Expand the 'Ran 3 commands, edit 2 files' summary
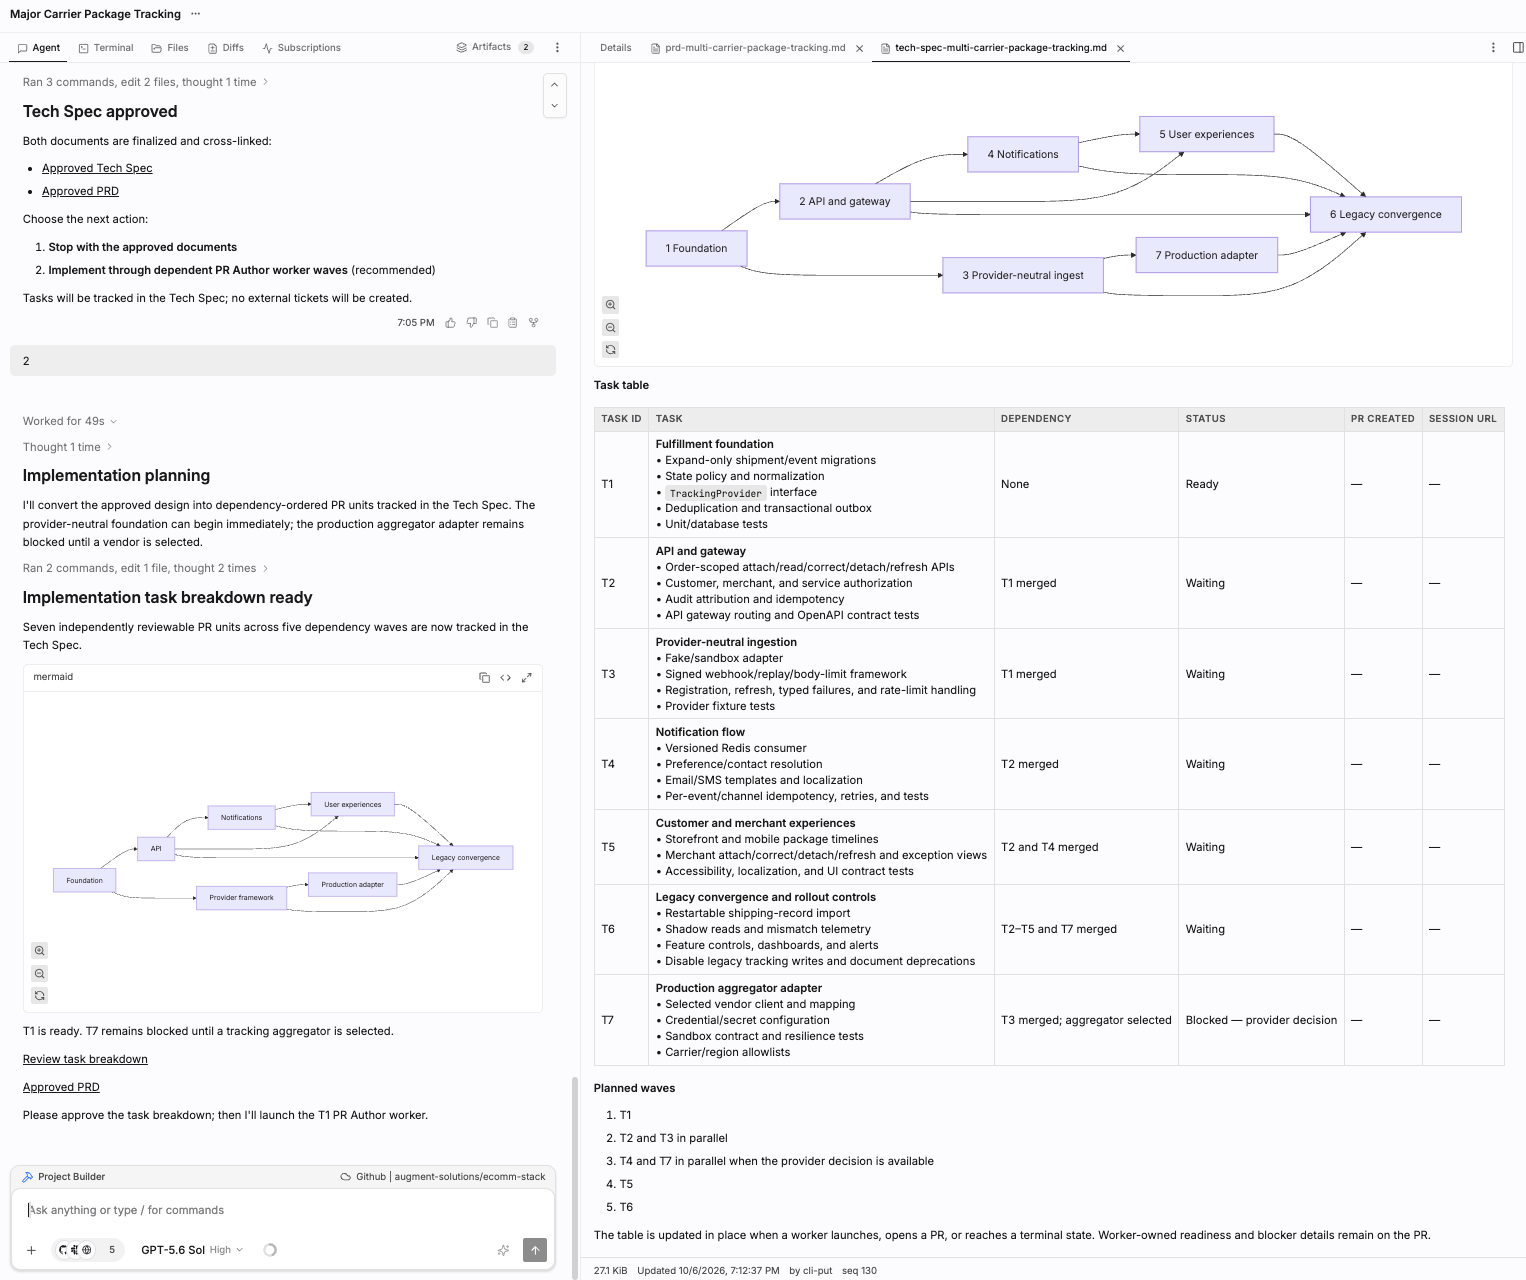Viewport: 1526px width, 1280px height. pos(145,82)
